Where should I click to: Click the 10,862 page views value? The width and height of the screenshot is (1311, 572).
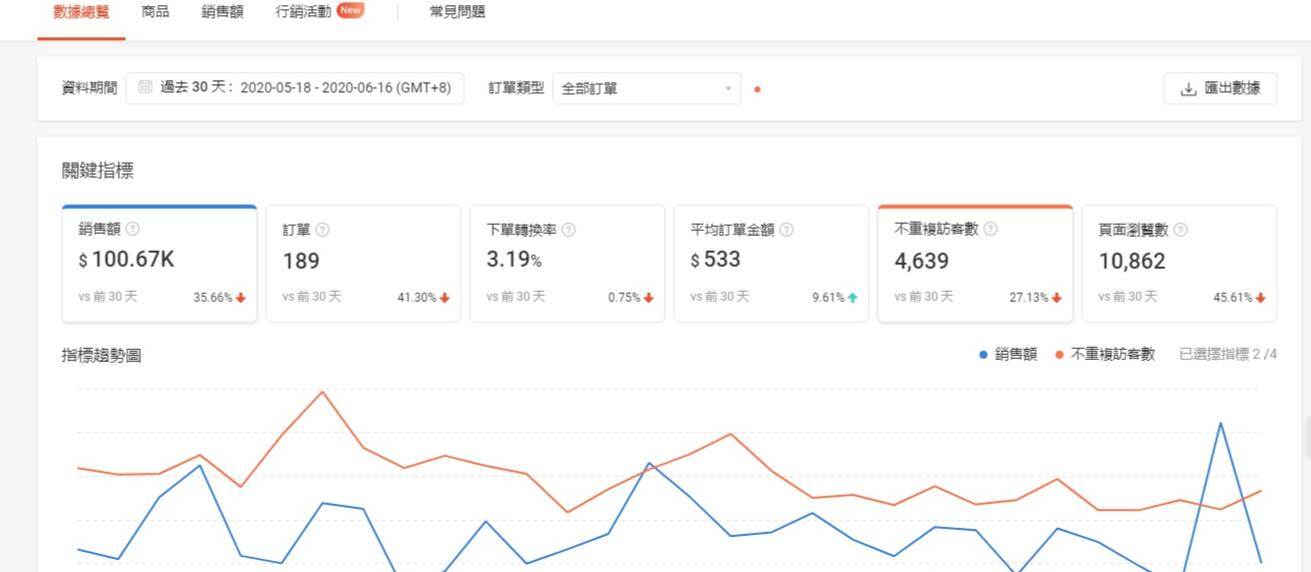coord(1132,261)
